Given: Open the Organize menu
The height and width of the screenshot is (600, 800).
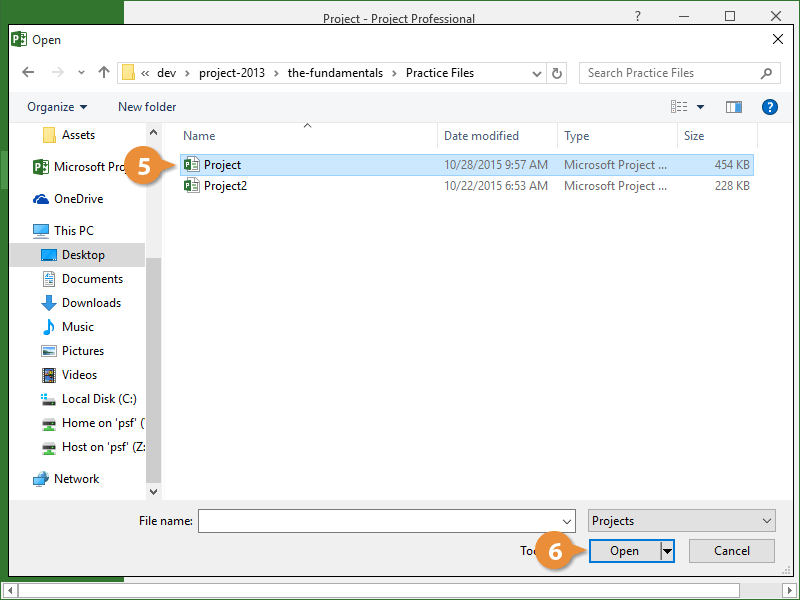Looking at the screenshot, I should [x=57, y=107].
